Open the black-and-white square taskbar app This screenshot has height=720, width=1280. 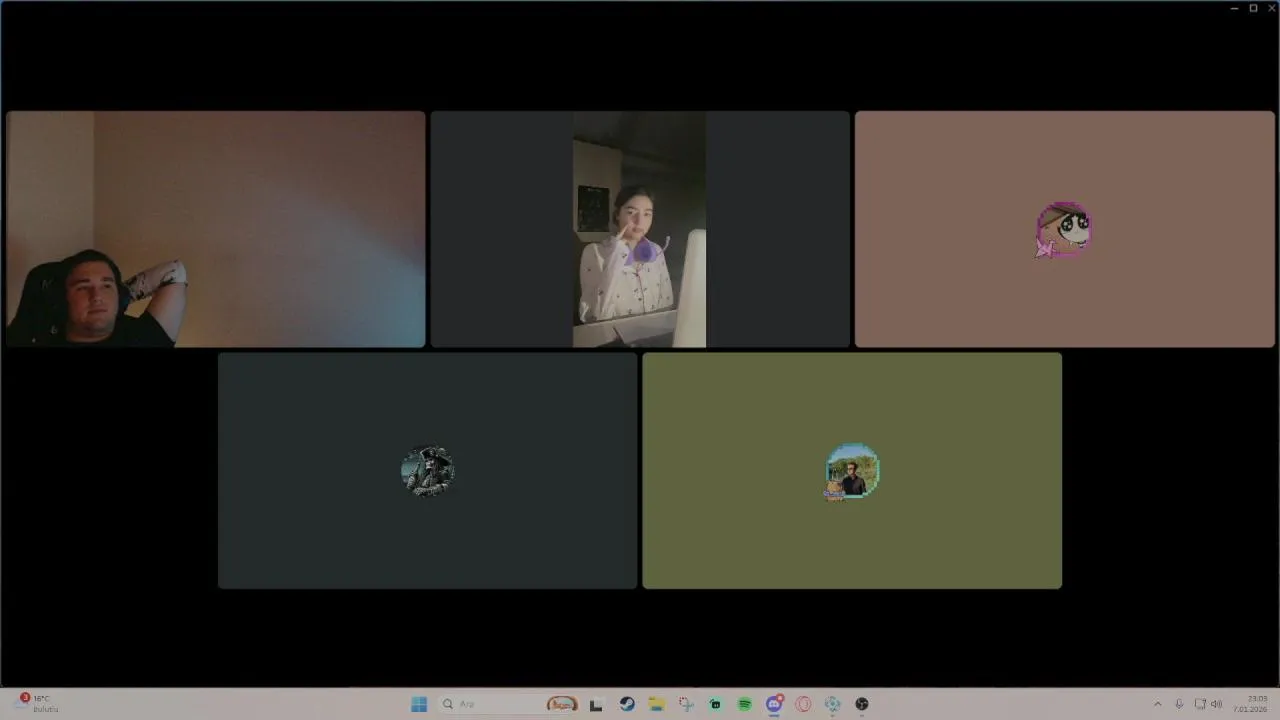[x=596, y=704]
